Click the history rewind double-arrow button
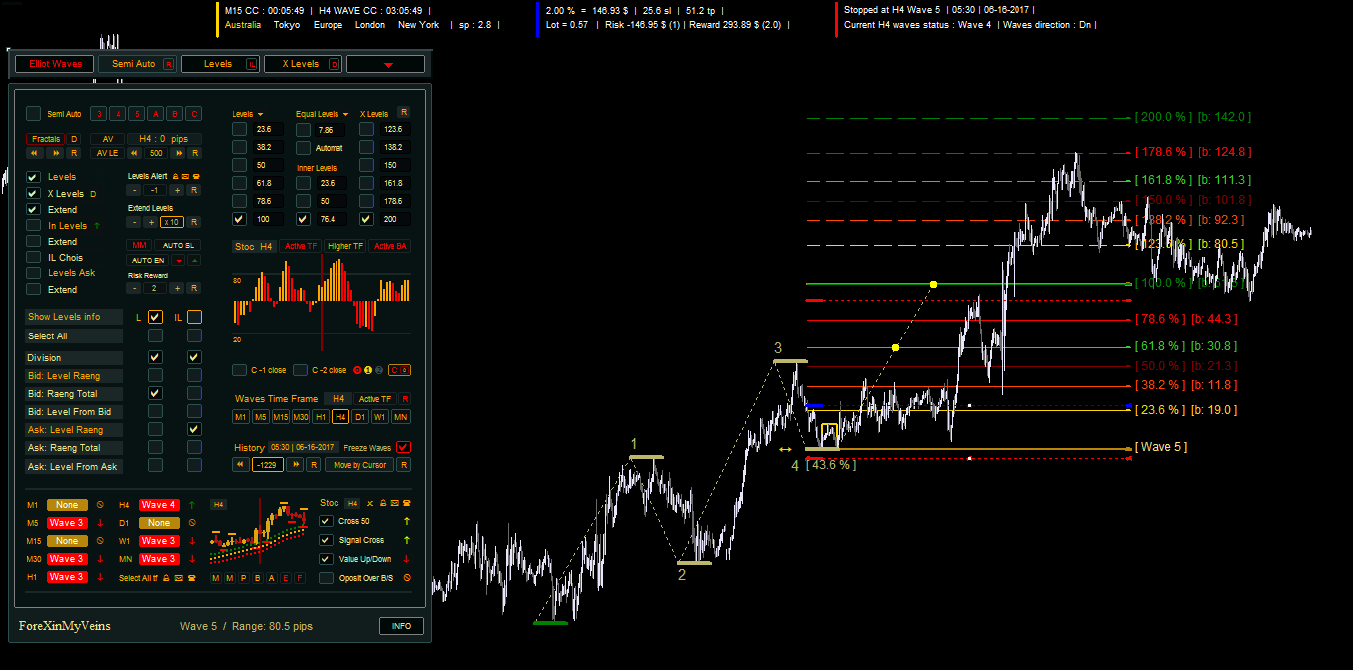Viewport: 1353px width, 670px height. (240, 465)
